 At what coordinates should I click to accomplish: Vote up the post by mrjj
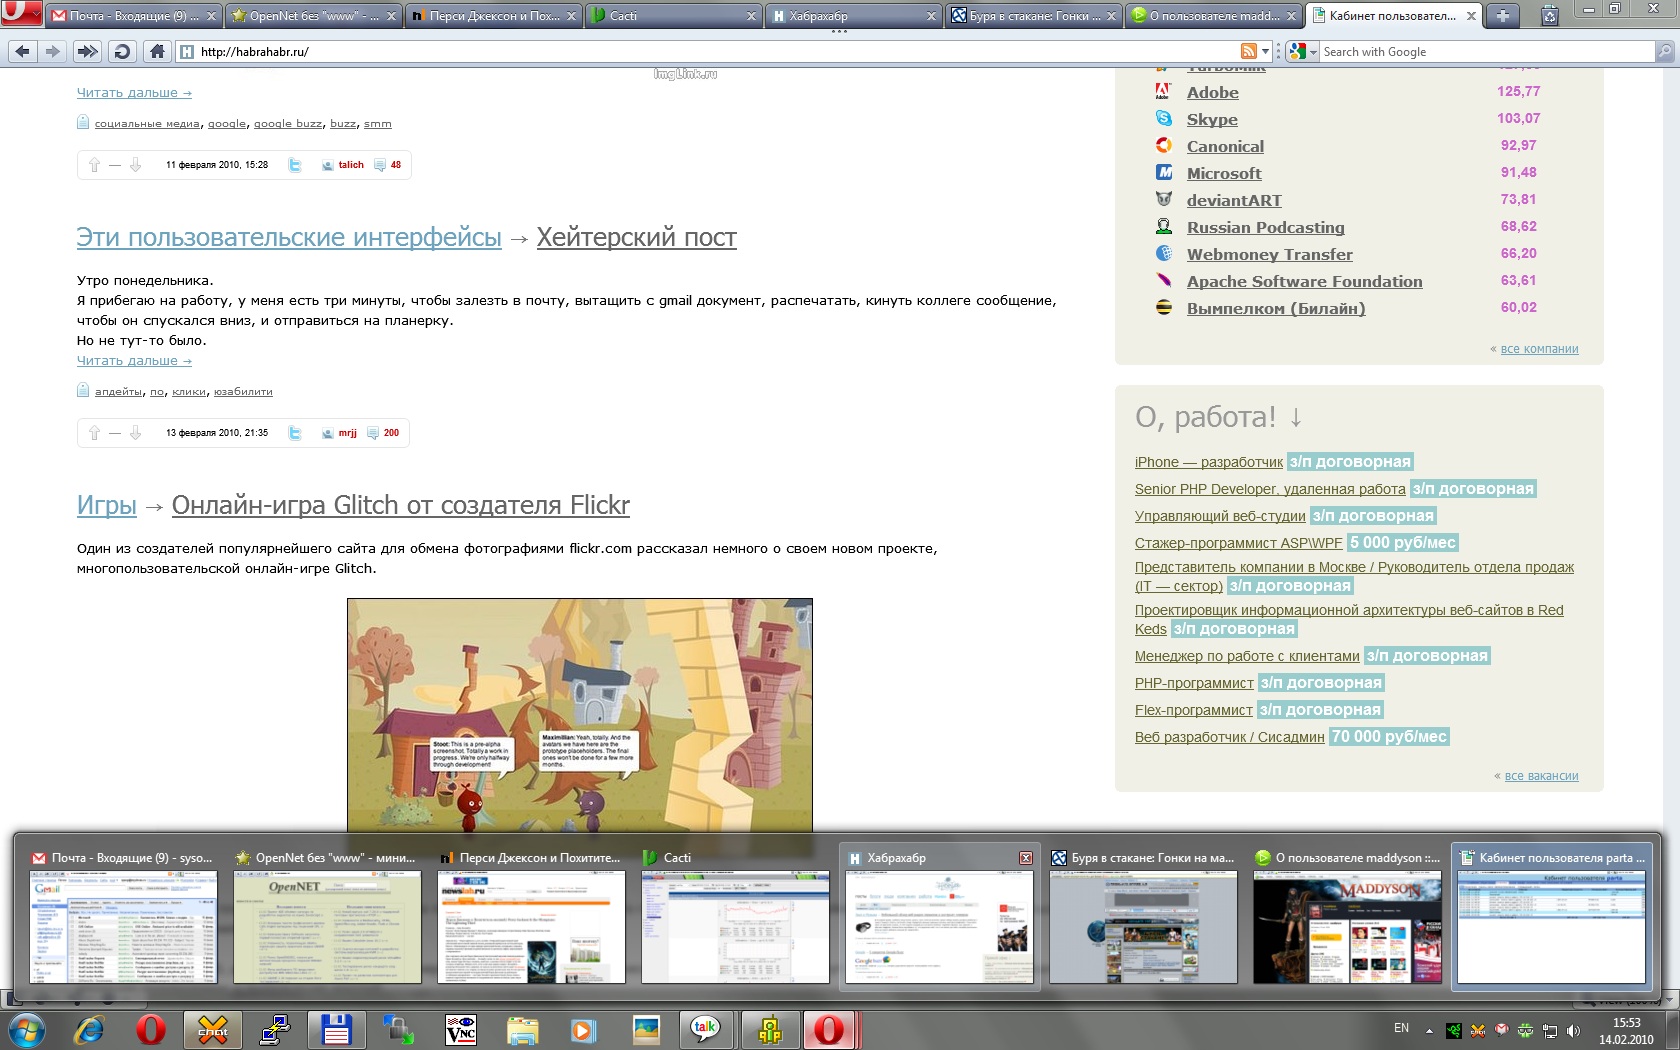click(94, 433)
